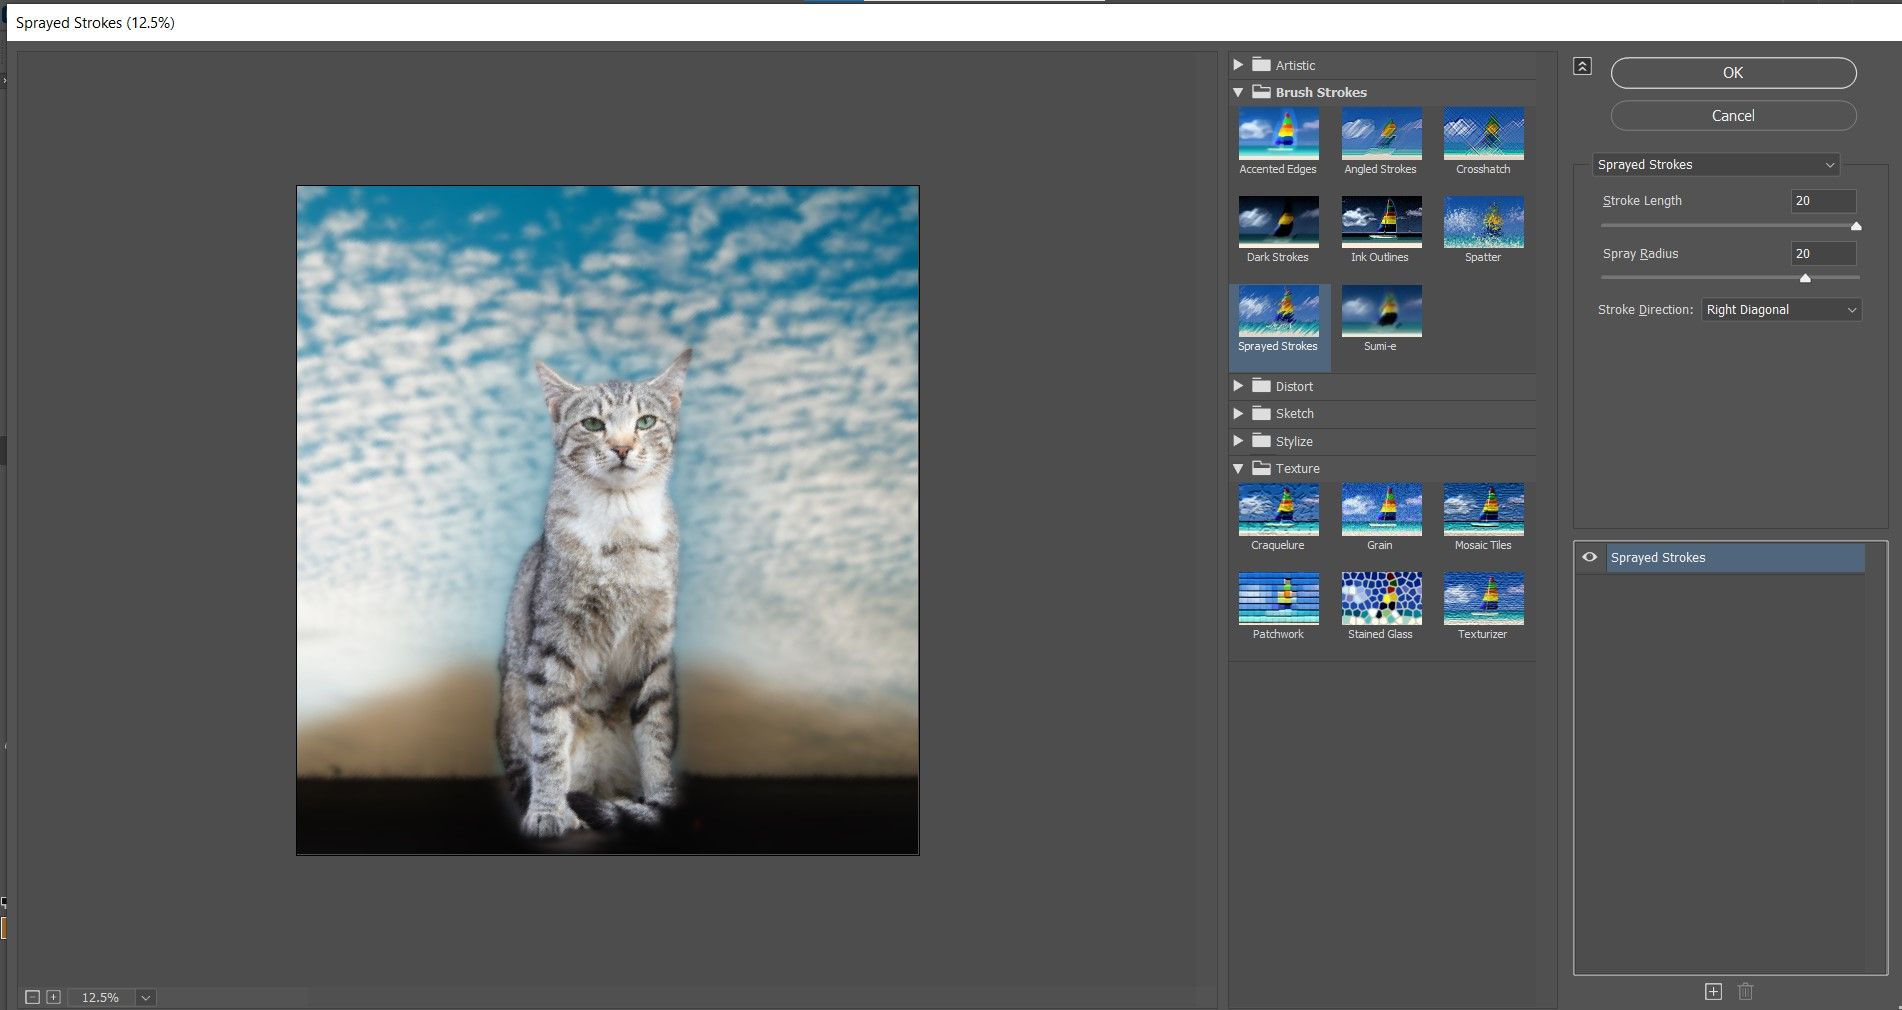Apply the Spatter filter thumbnail
Image resolution: width=1902 pixels, height=1010 pixels.
1483,223
